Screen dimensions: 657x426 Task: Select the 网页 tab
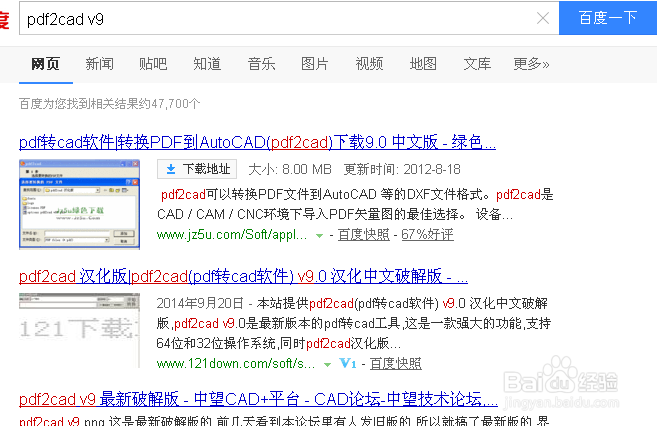coord(46,64)
